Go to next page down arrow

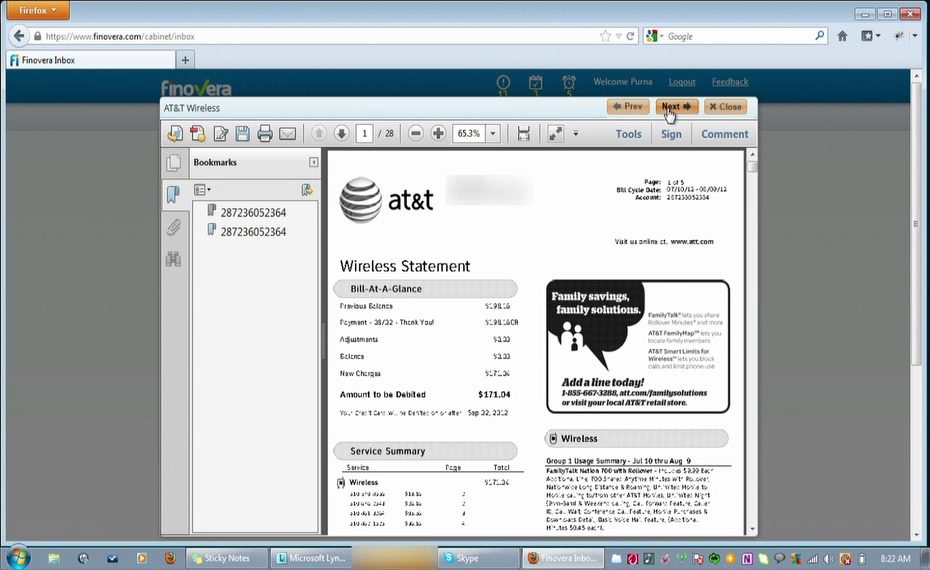tap(341, 133)
